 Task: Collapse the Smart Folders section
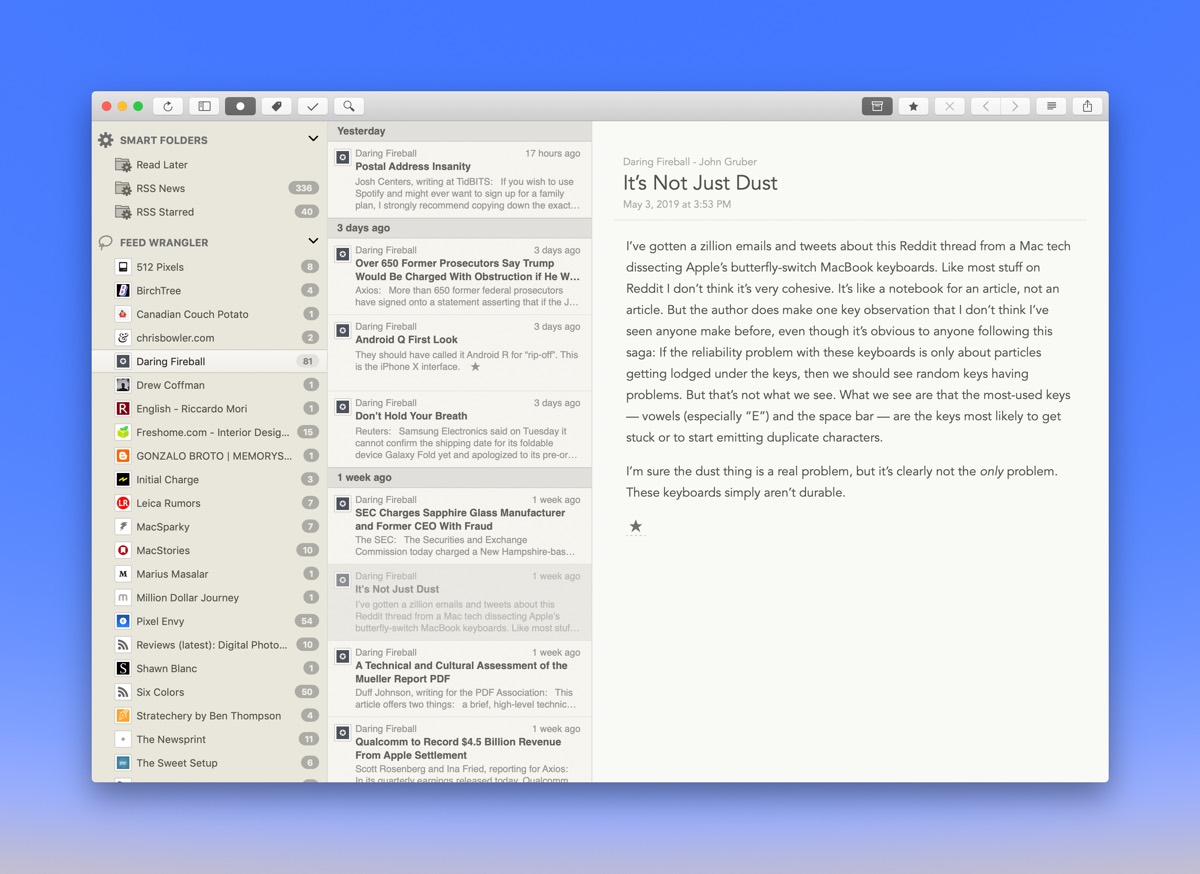pos(313,139)
